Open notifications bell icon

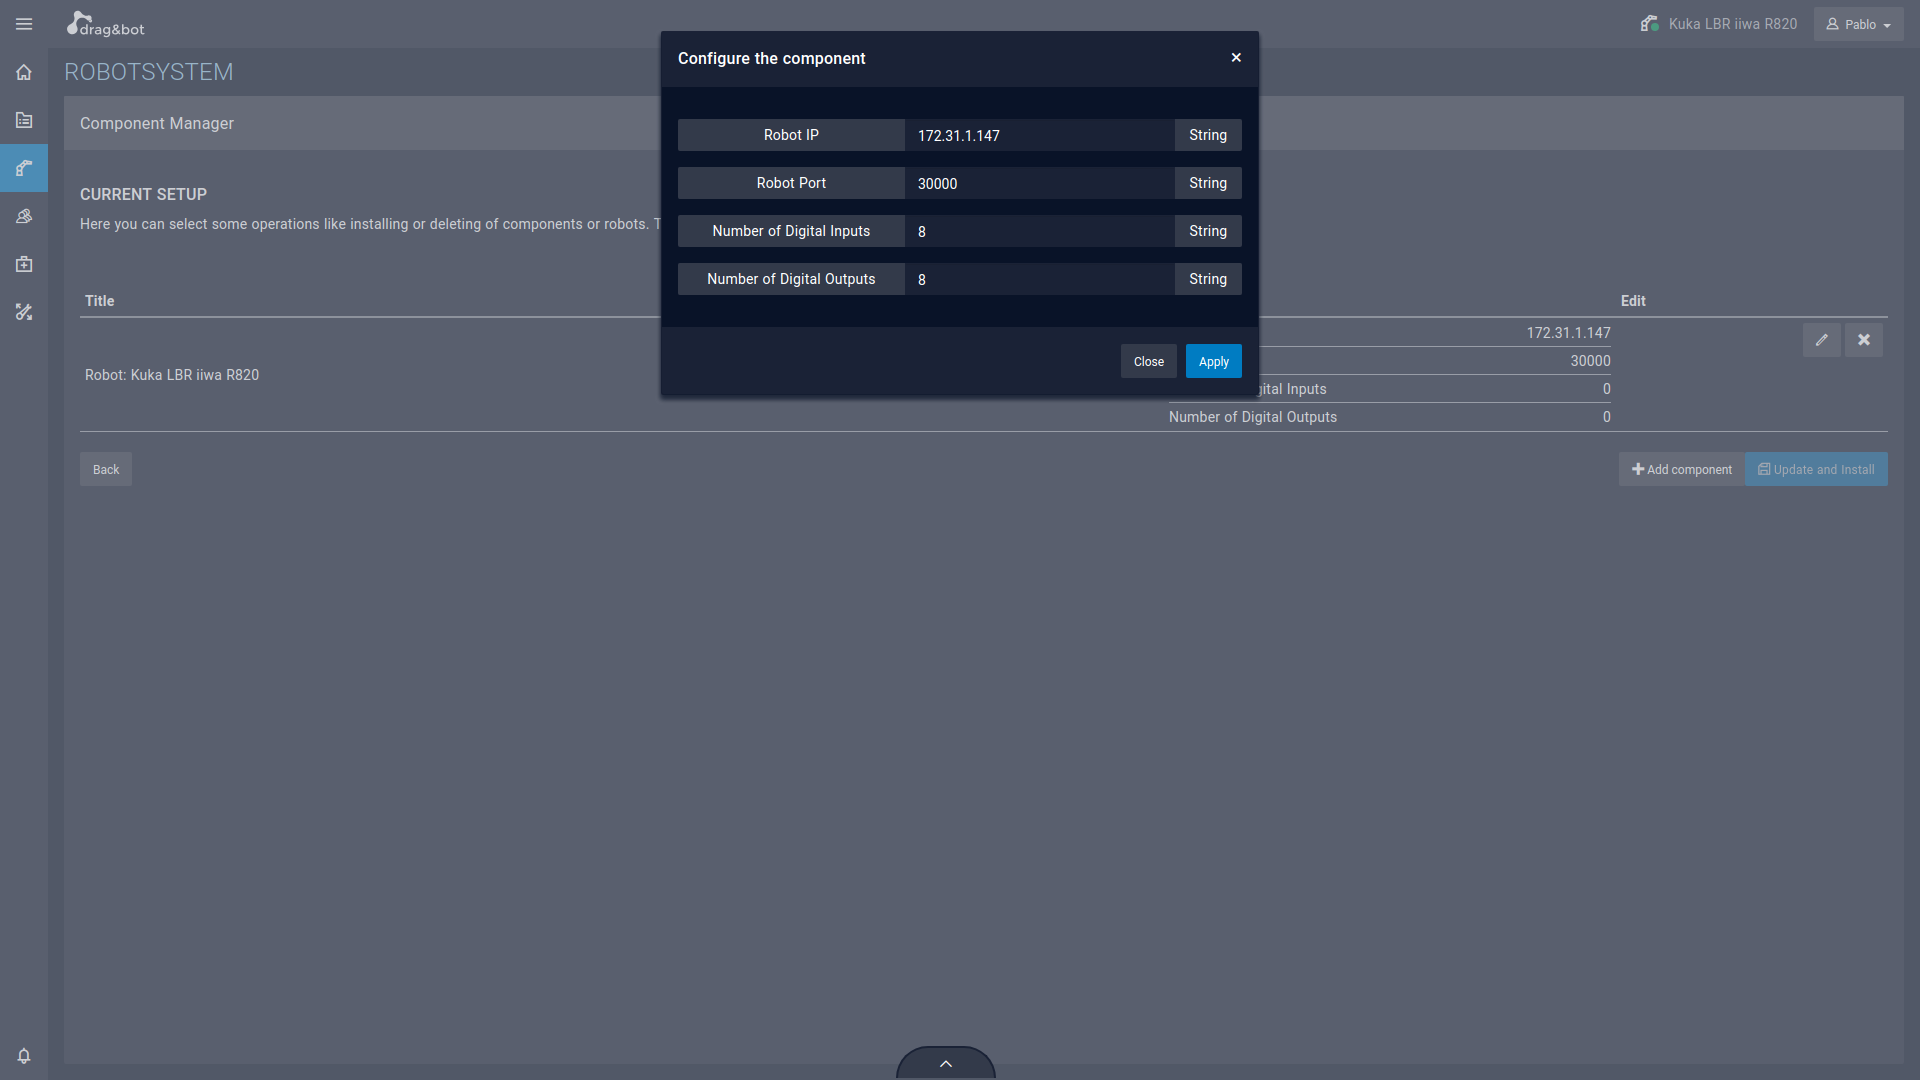(24, 1056)
